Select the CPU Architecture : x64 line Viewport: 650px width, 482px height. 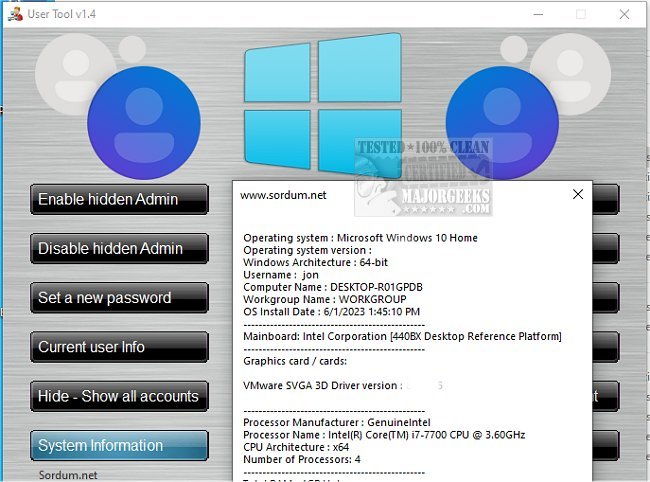tap(296, 447)
